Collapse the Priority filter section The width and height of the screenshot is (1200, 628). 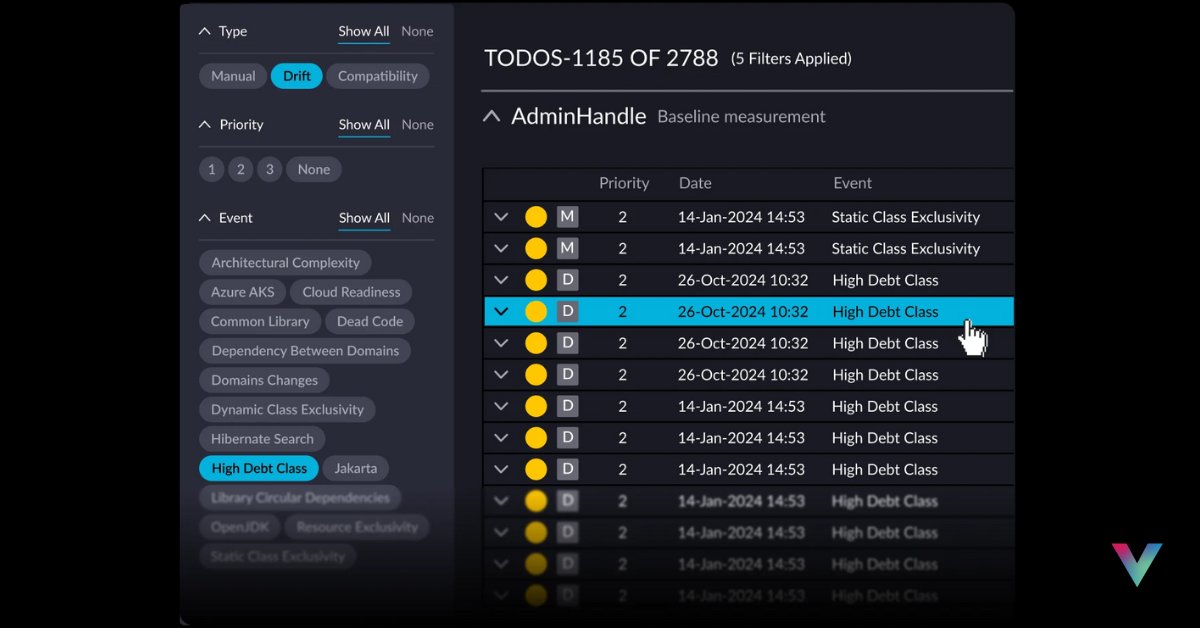(x=206, y=125)
